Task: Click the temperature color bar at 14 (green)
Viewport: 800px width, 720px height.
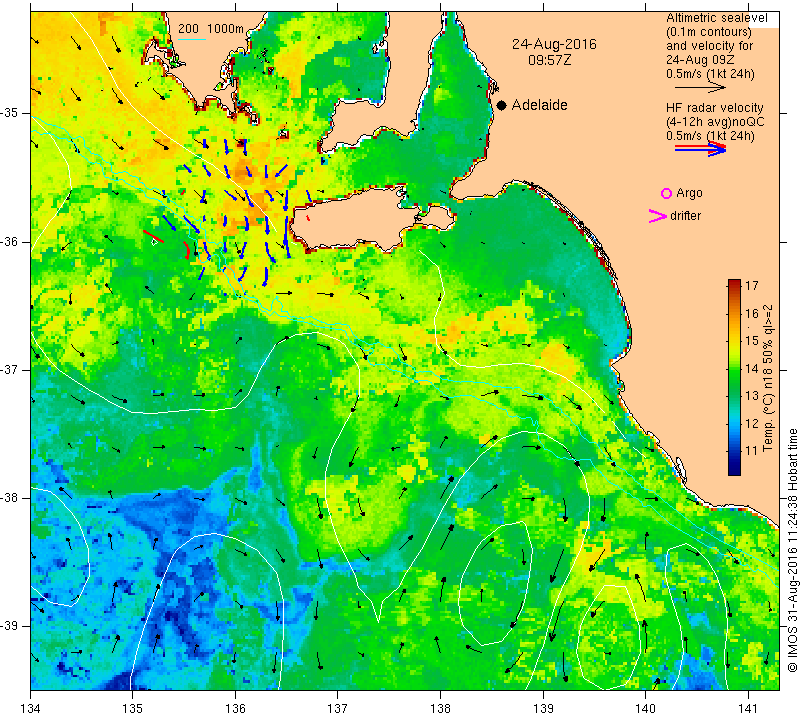Action: pos(734,368)
